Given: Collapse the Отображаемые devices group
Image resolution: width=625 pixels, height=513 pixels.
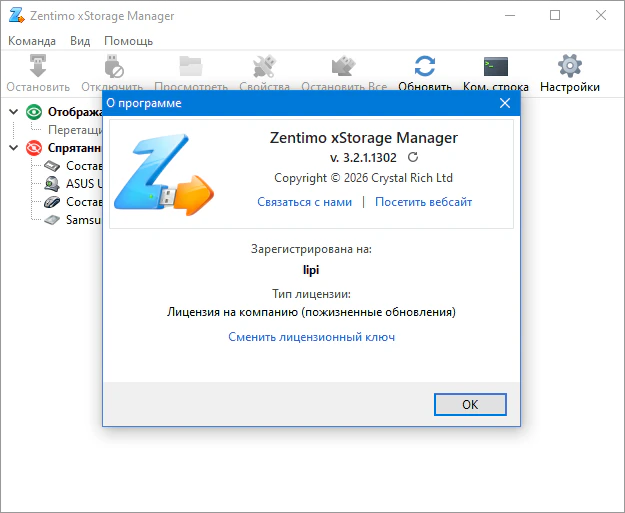Looking at the screenshot, I should tap(14, 112).
